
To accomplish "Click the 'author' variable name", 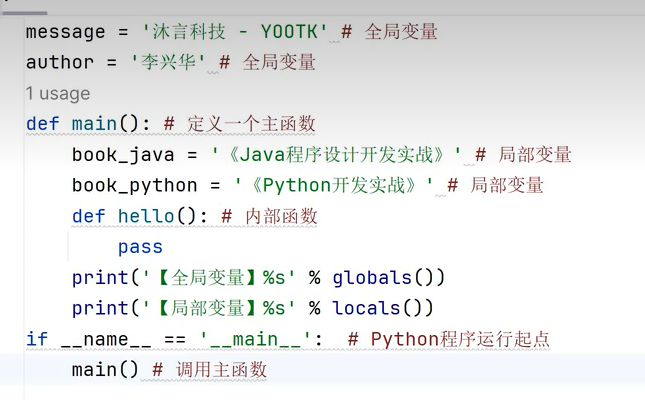I will coord(60,63).
